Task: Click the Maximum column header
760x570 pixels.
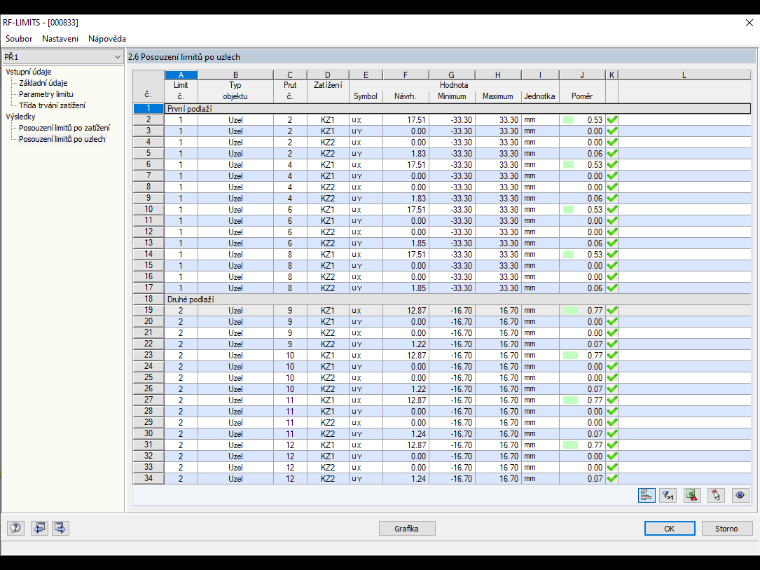Action: [498, 96]
